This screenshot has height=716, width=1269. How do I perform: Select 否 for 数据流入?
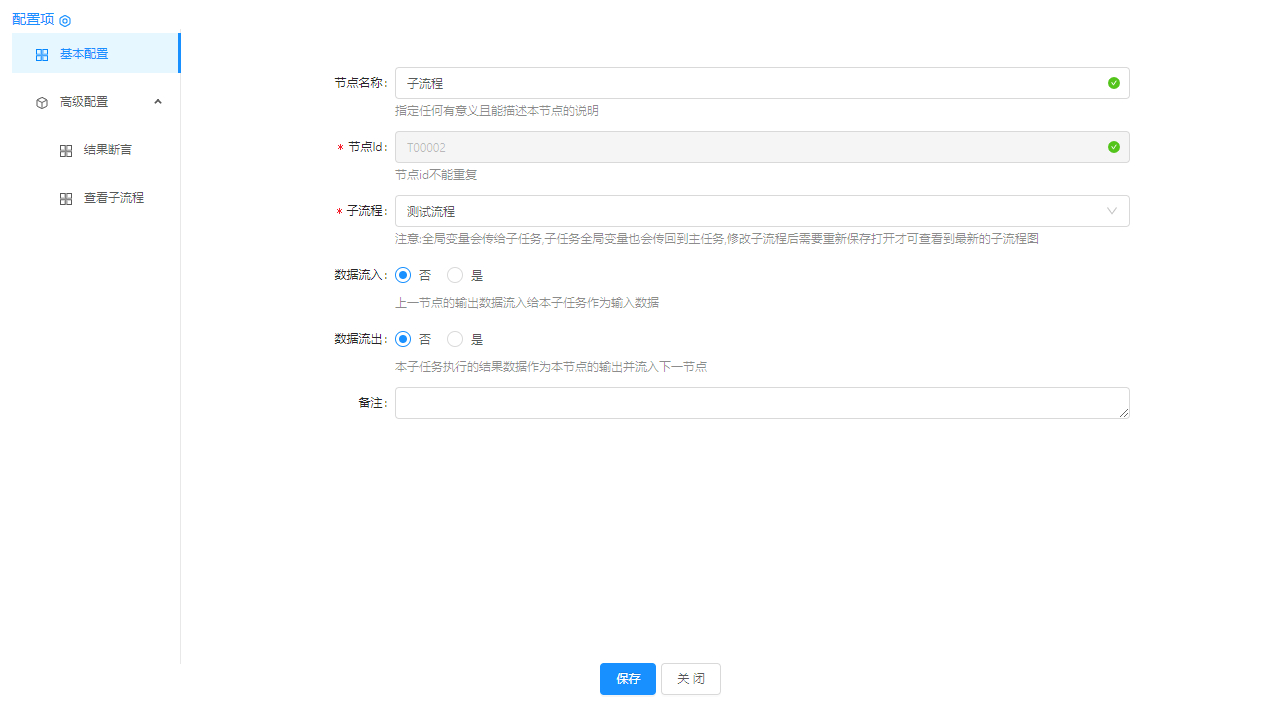point(403,275)
